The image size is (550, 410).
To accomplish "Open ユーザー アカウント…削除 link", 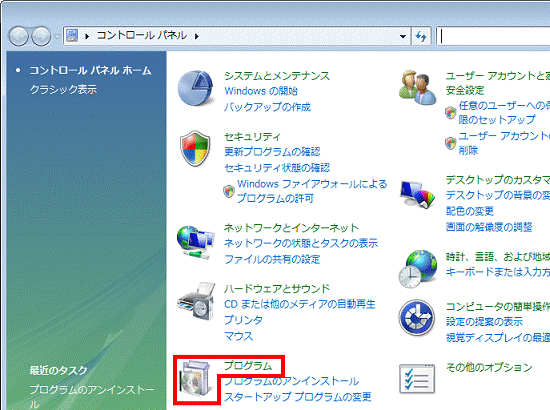I will [504, 143].
